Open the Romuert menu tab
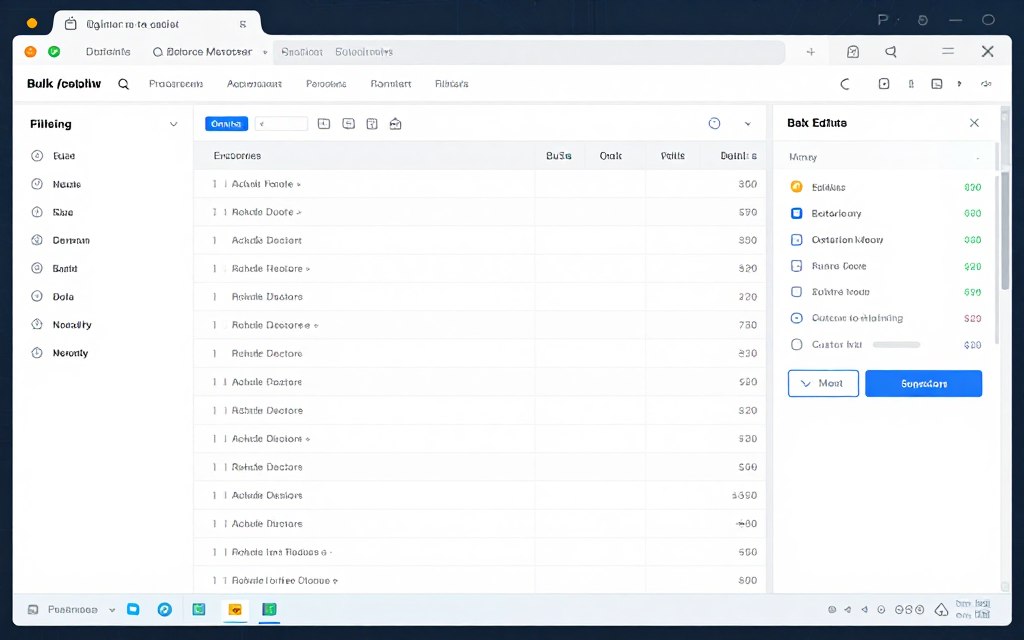 391,84
